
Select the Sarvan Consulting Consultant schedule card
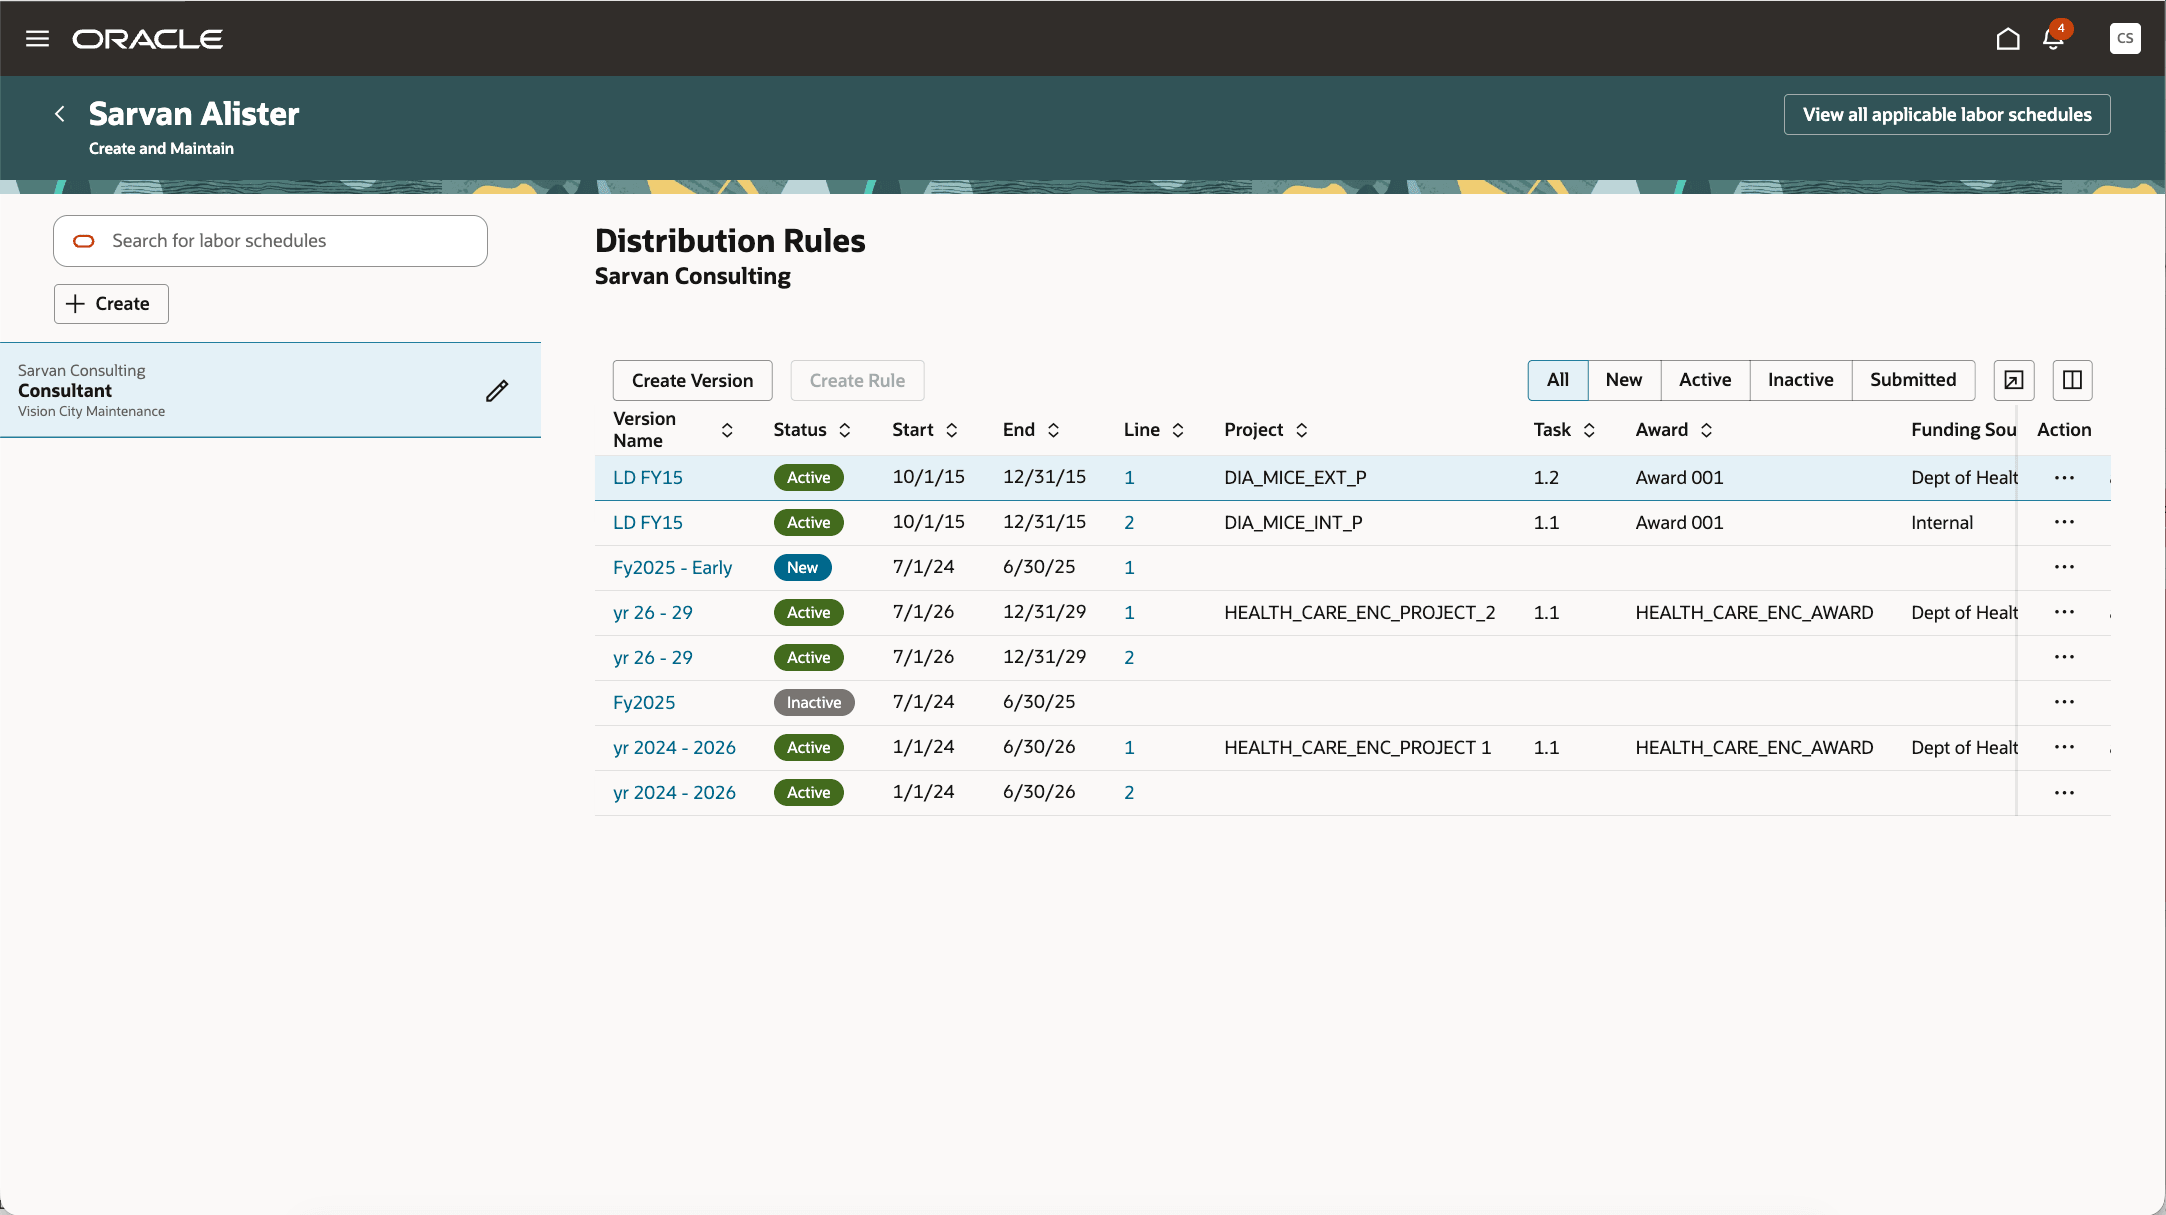click(270, 390)
